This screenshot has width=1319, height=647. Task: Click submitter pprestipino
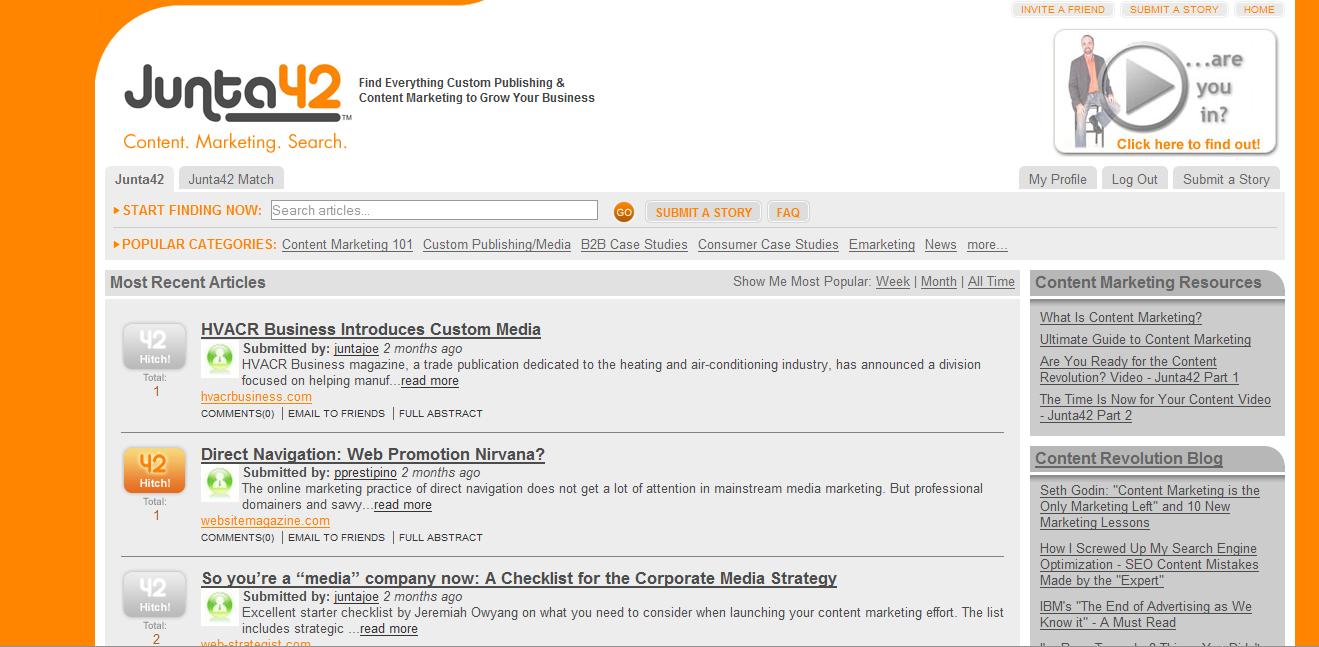[365, 472]
